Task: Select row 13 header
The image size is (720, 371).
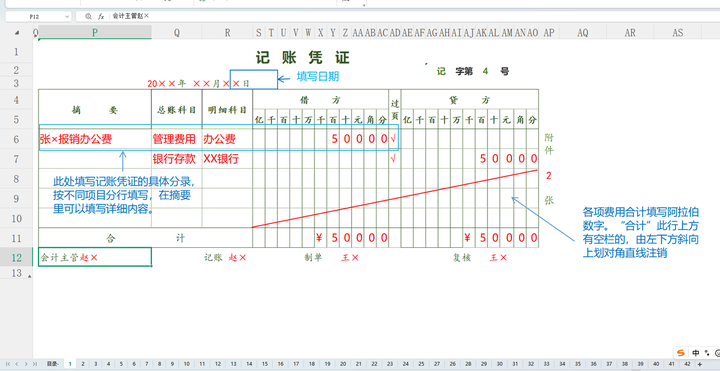Action: 17,273
